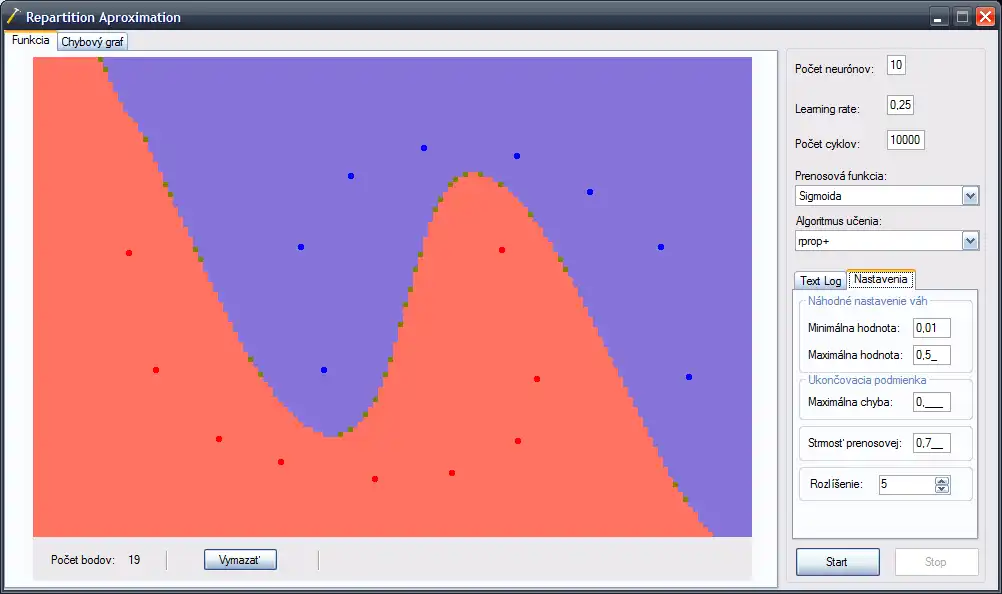Click the app icon in the title bar
1002x594 pixels.
[x=13, y=16]
